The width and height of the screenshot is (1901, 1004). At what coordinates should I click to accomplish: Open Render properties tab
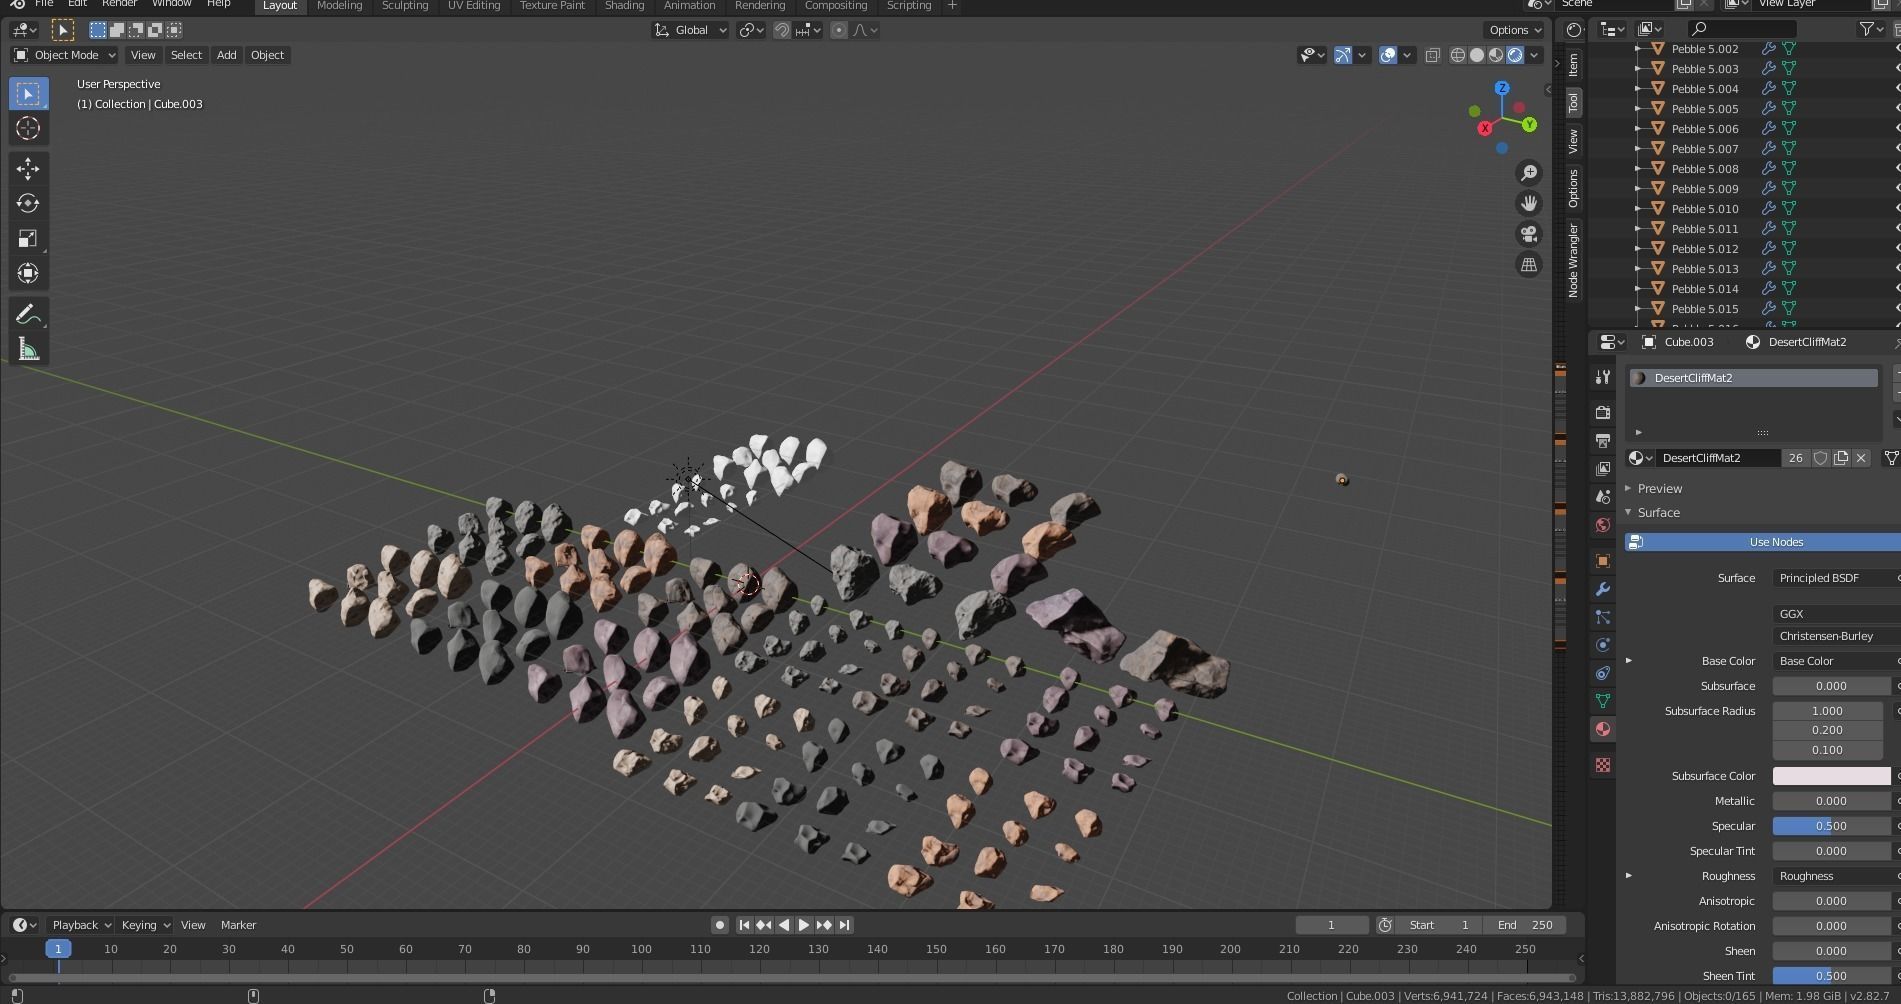coord(1603,412)
